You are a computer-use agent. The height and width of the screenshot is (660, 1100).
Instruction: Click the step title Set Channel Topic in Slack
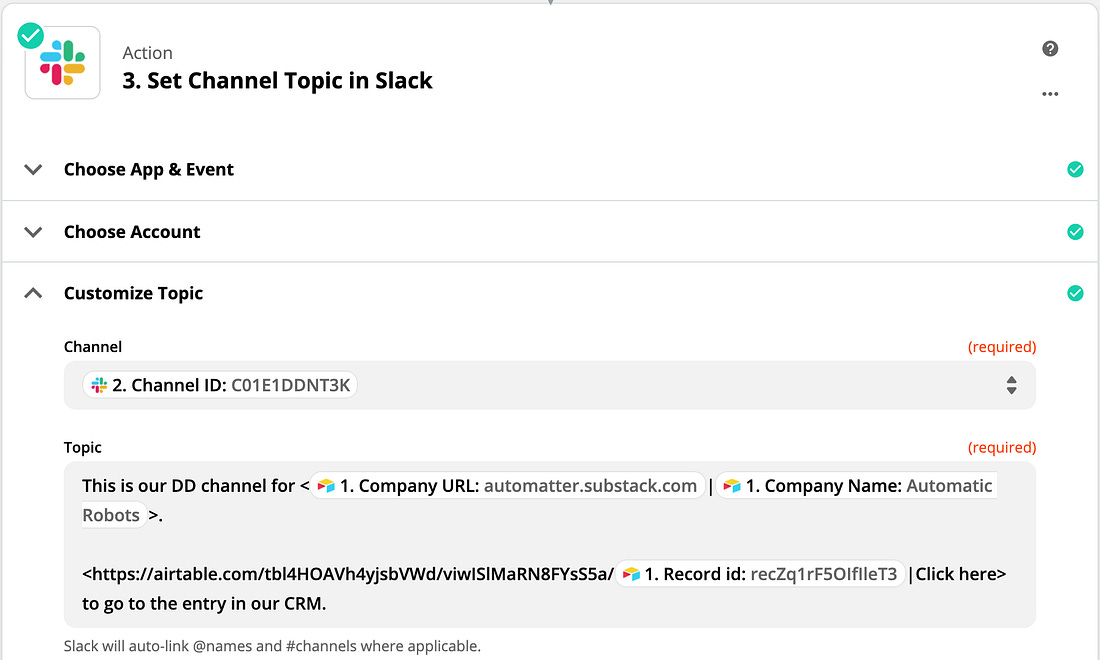pos(277,81)
